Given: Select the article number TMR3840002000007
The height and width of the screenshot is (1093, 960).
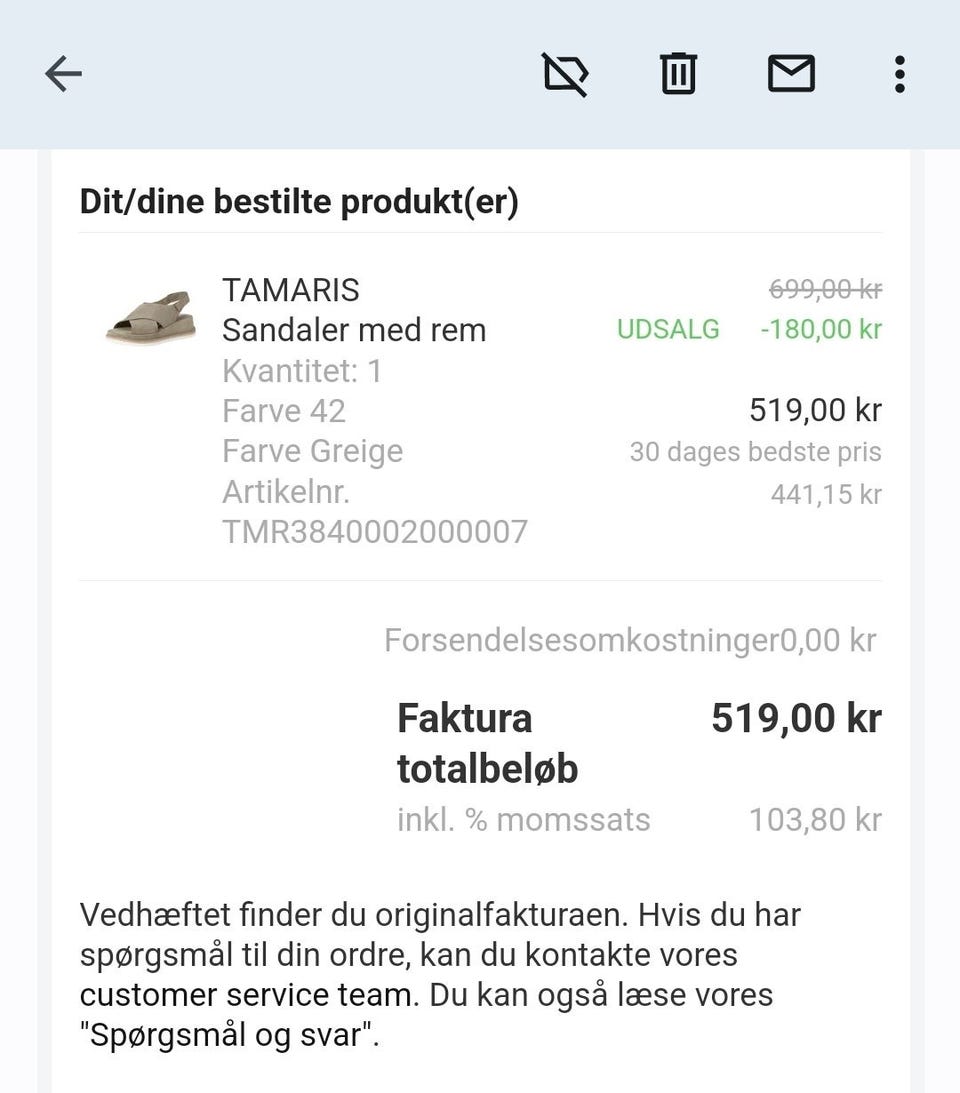Looking at the screenshot, I should (x=375, y=531).
